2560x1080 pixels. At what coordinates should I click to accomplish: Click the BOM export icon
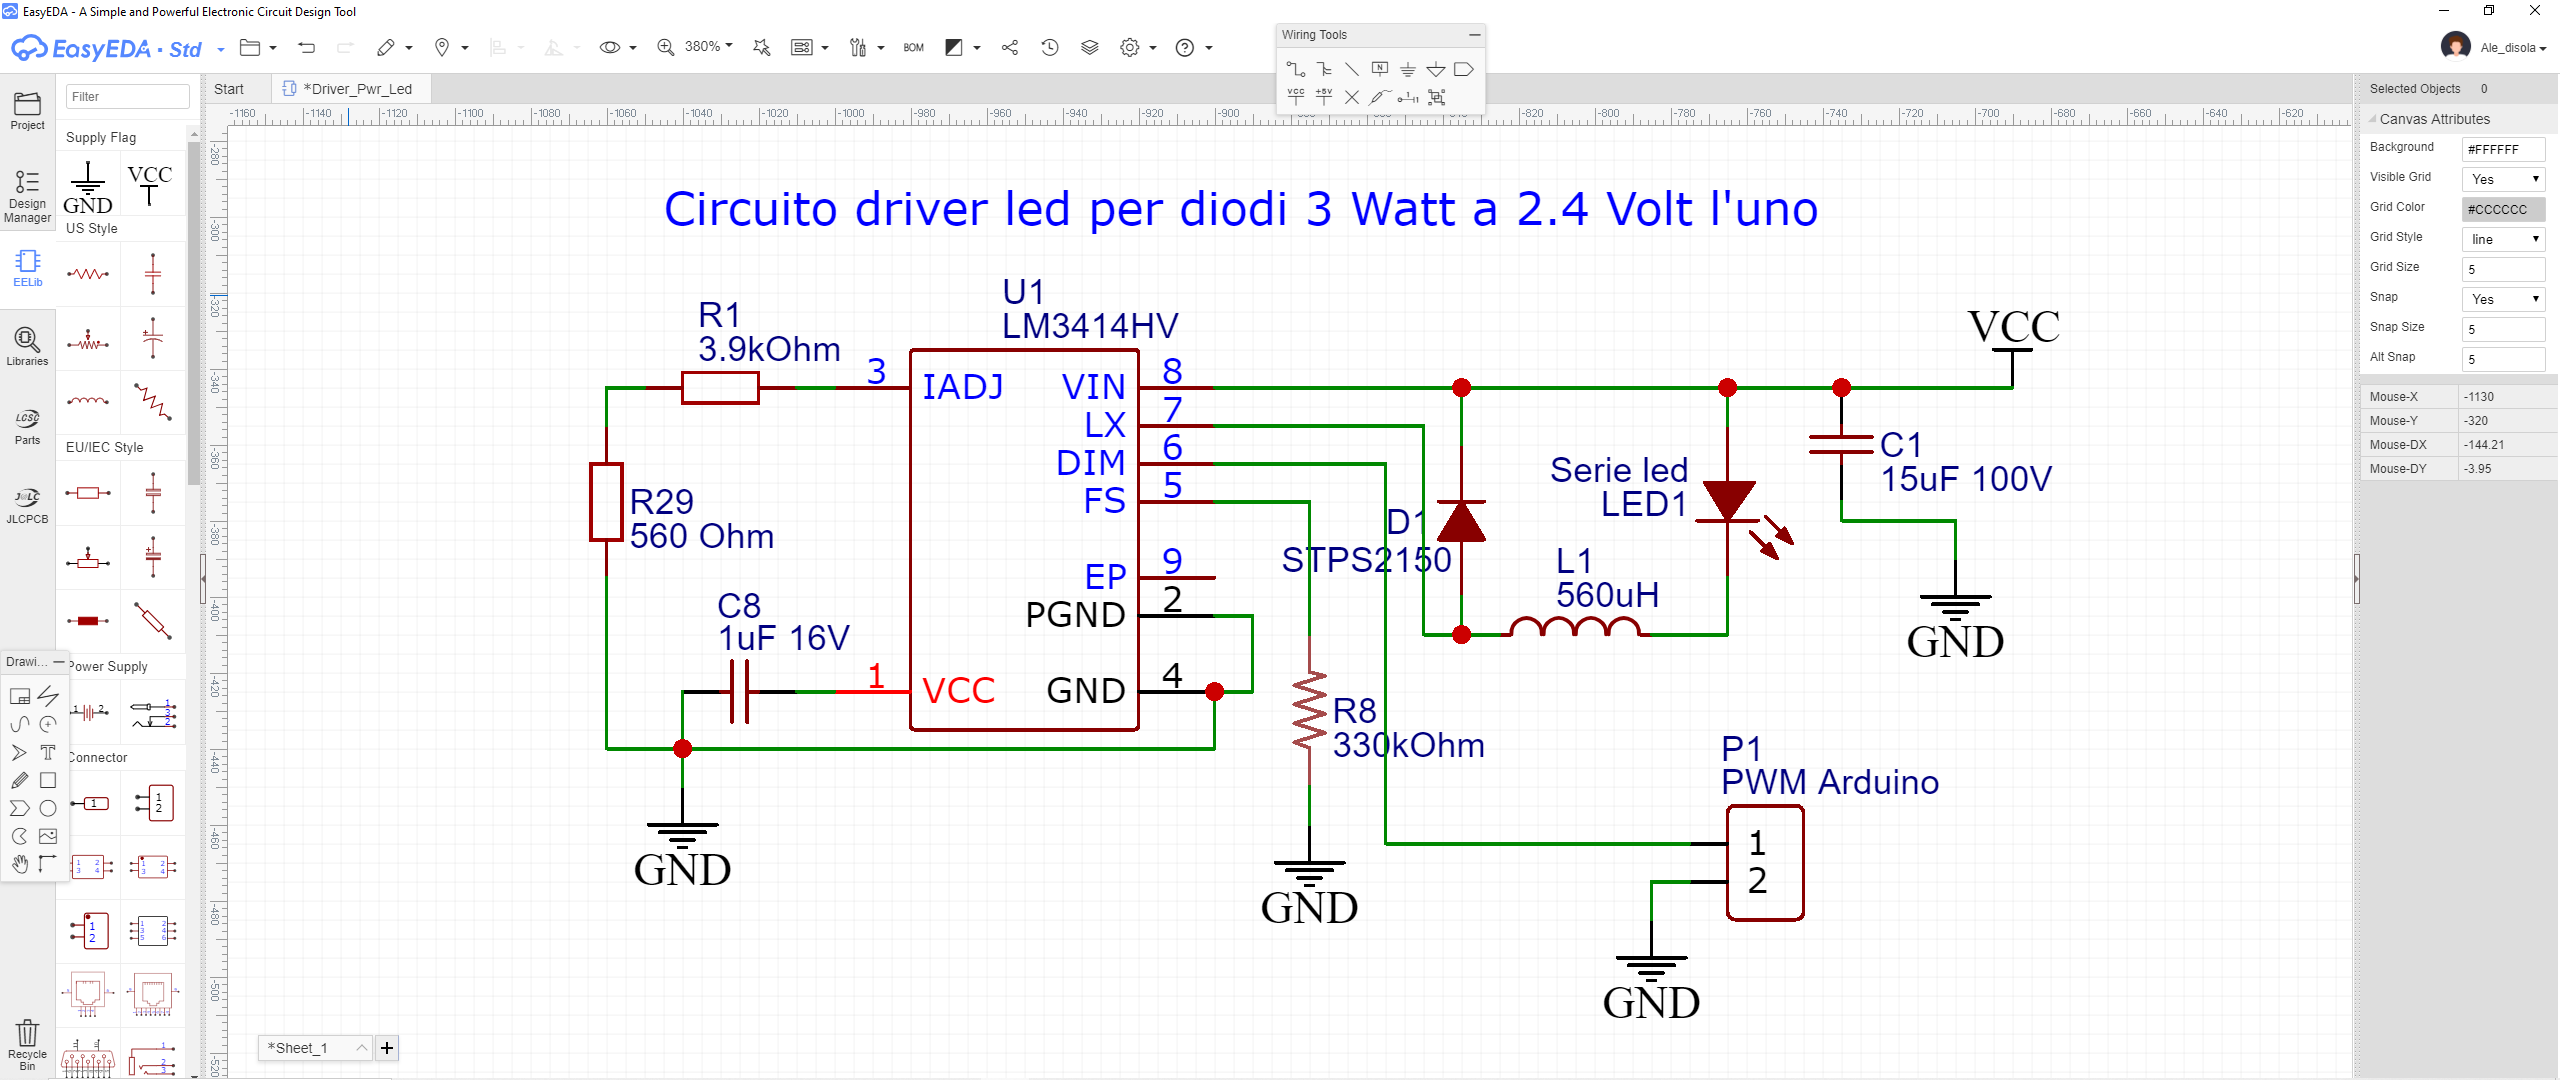[913, 47]
